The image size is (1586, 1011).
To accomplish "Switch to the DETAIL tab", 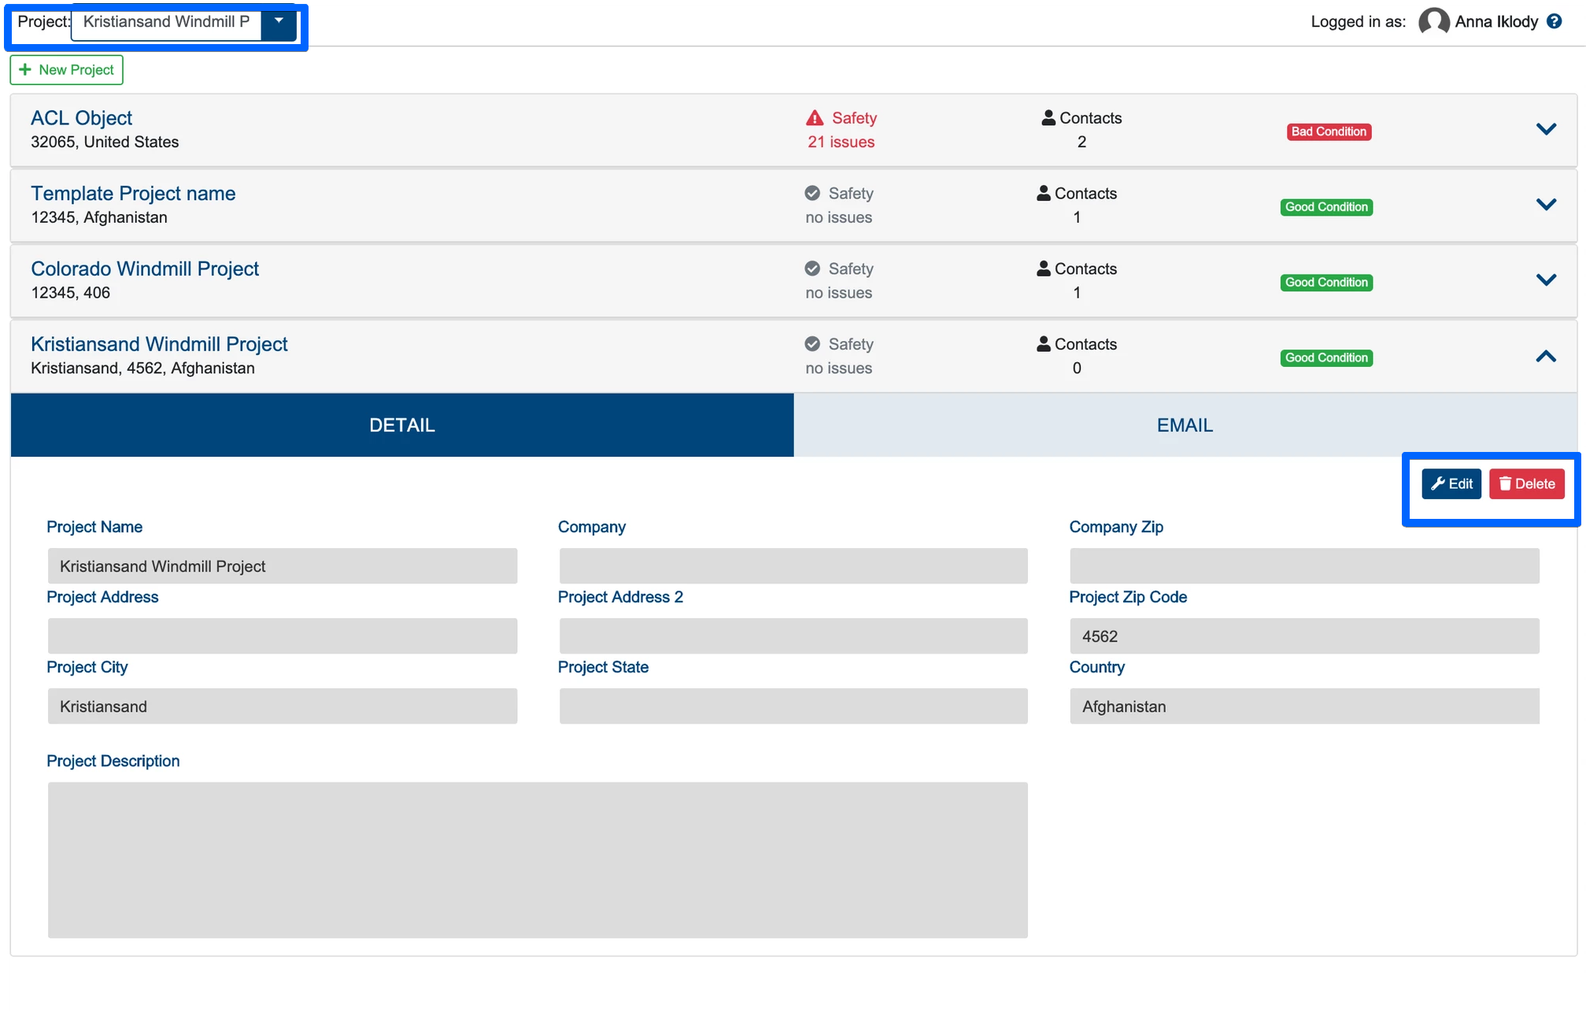I will (x=402, y=425).
